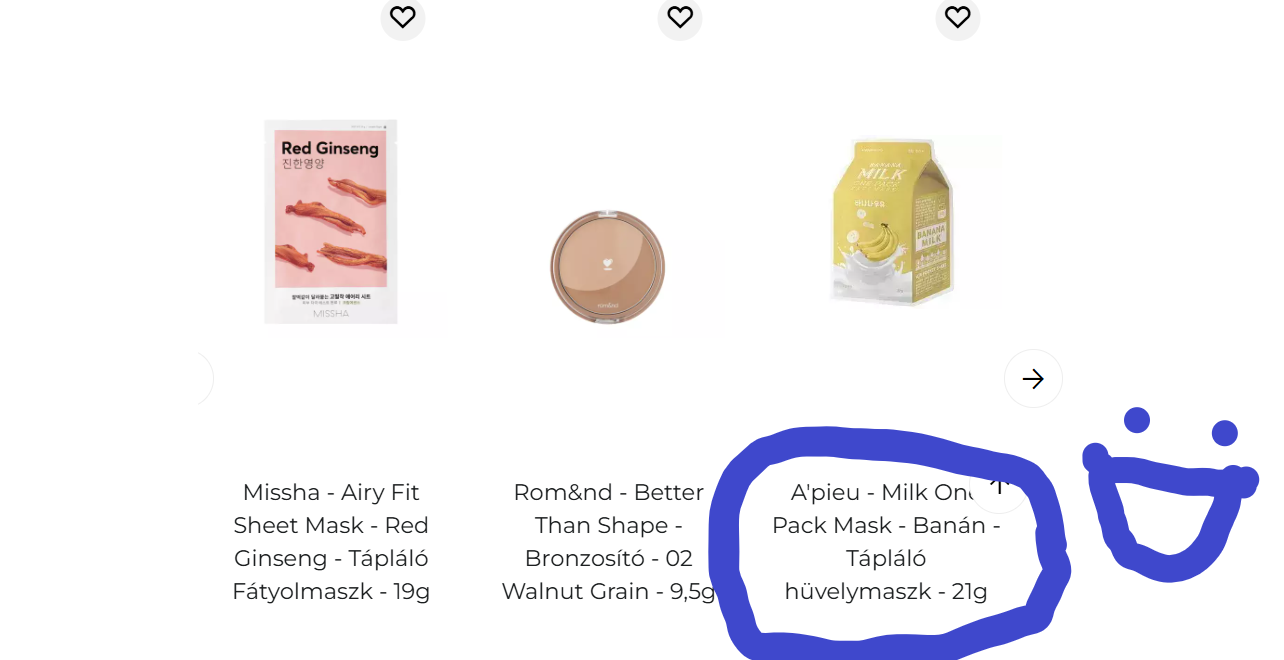Viewport: 1284px width, 660px height.
Task: Open the round bronzer compact image
Action: [607, 267]
